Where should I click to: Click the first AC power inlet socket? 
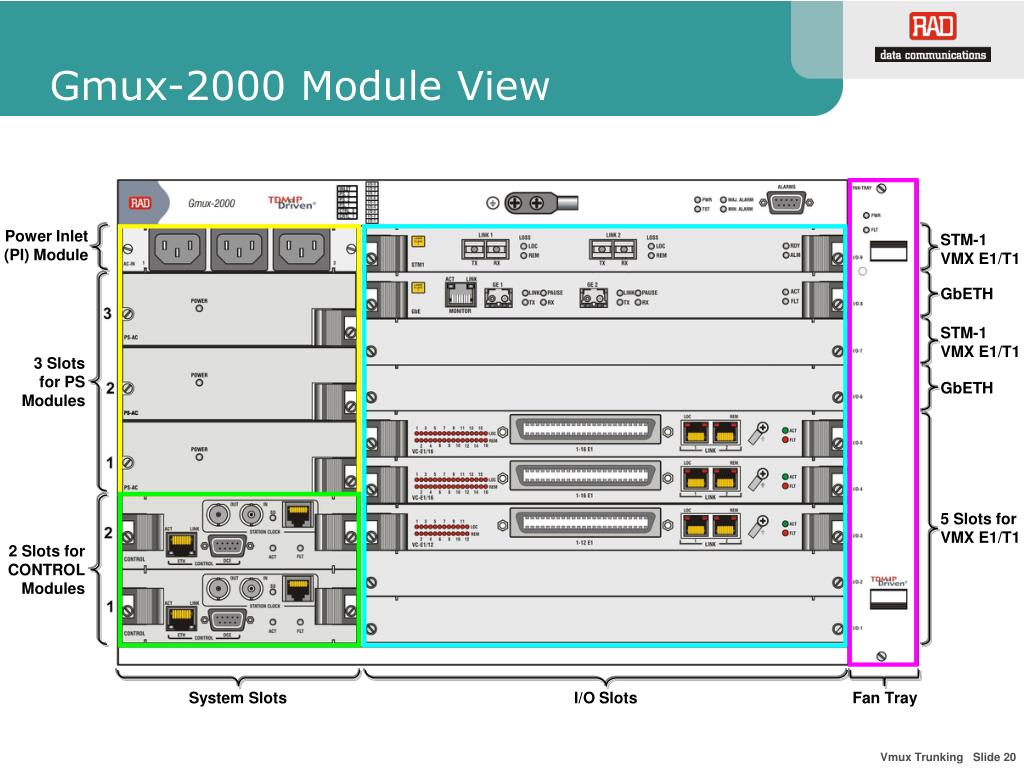pos(177,249)
